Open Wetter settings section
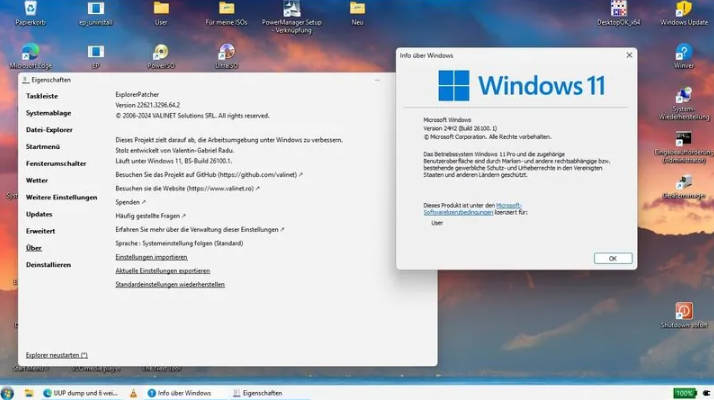The height and width of the screenshot is (400, 714). [37, 180]
